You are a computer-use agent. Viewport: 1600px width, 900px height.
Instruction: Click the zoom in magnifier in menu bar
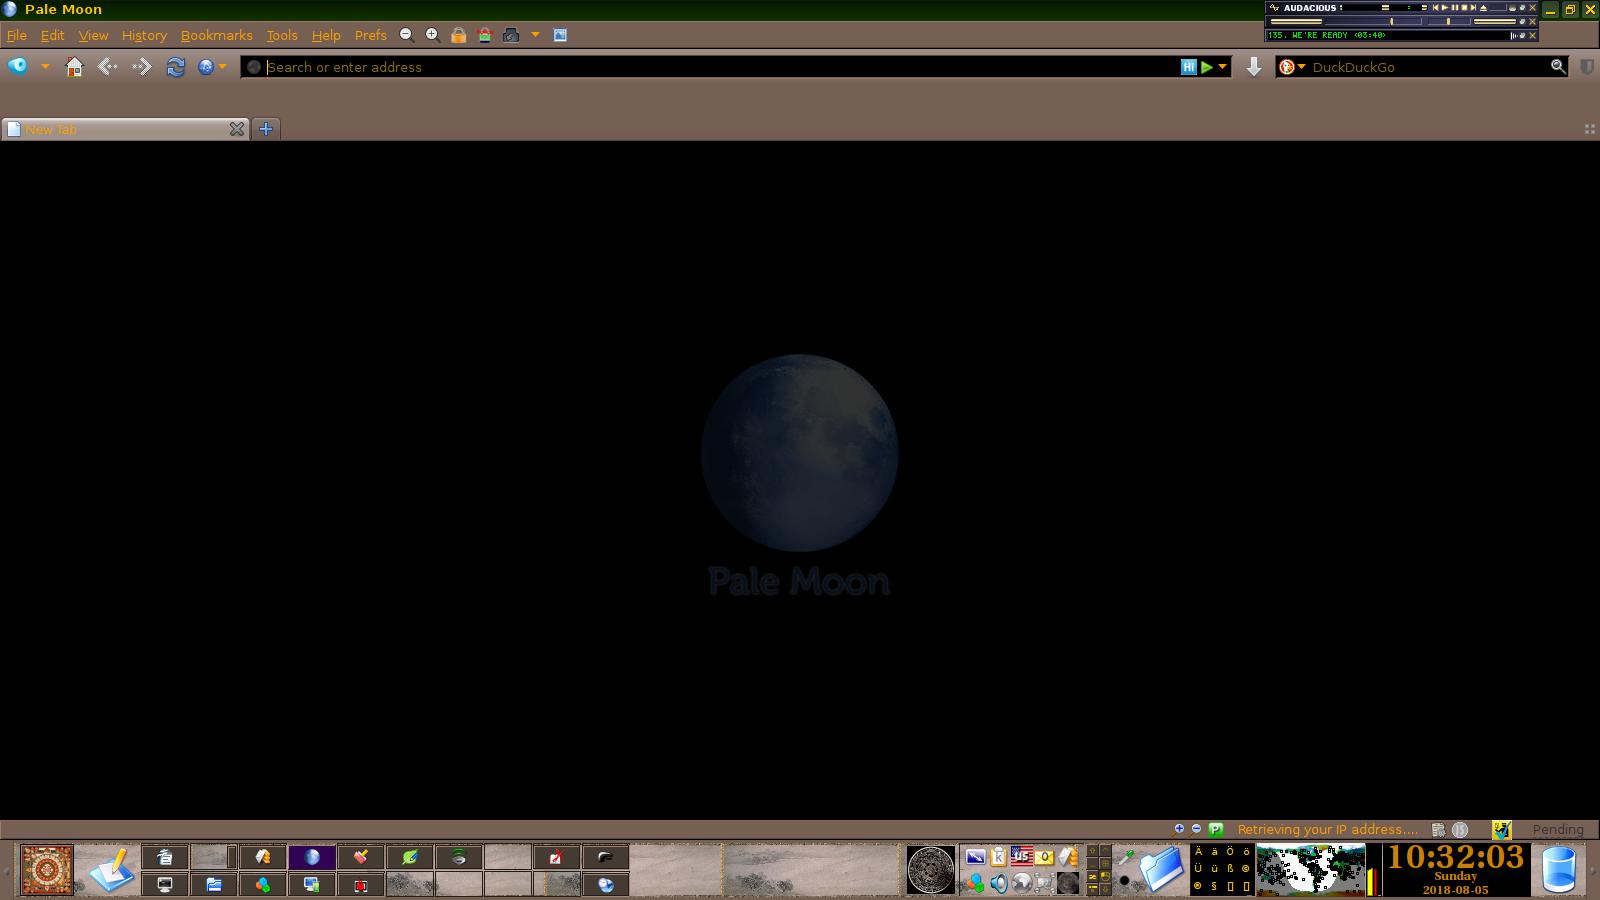[x=432, y=35]
